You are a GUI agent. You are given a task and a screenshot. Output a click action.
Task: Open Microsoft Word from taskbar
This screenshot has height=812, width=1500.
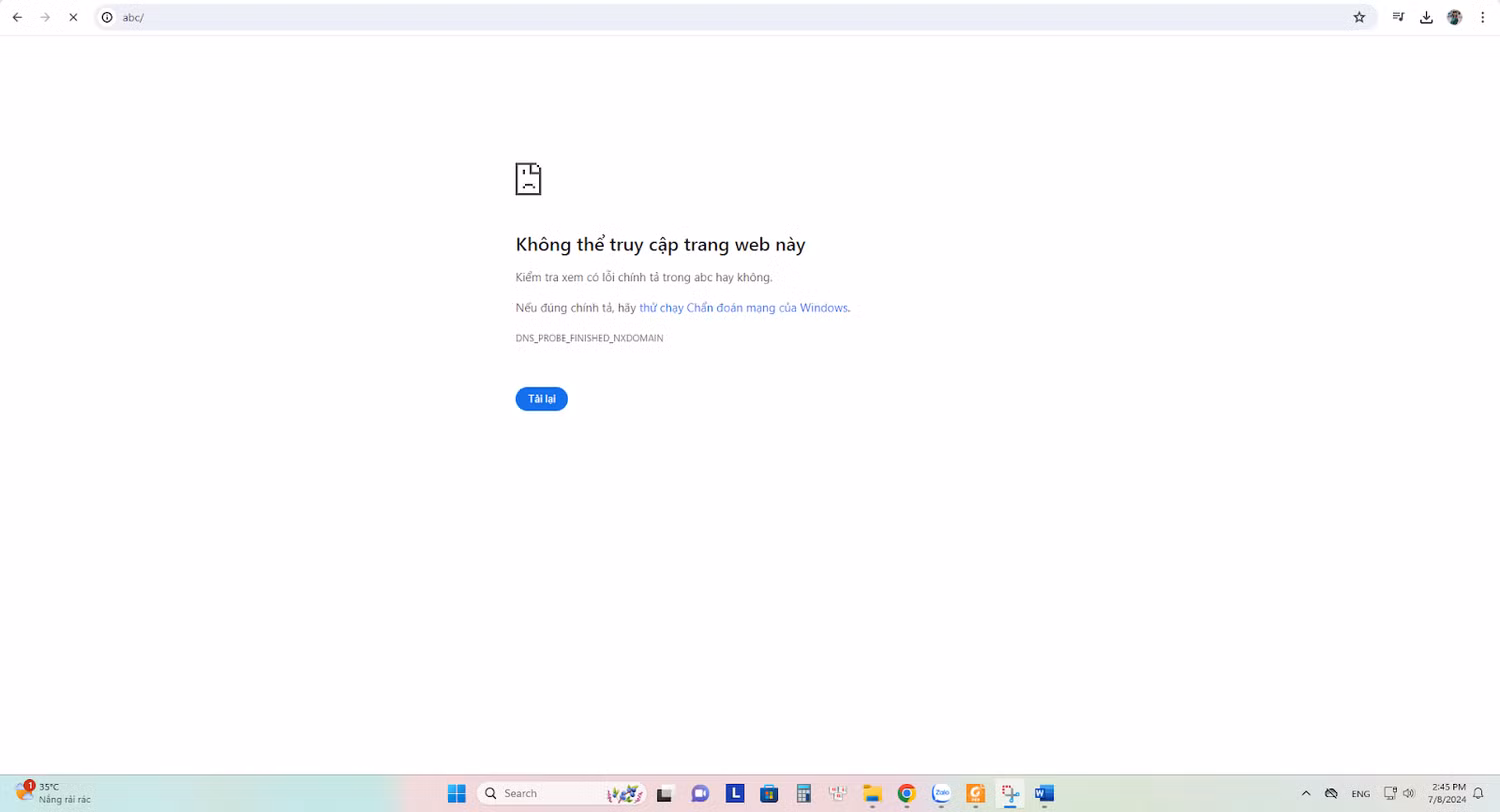pyautogui.click(x=1044, y=793)
